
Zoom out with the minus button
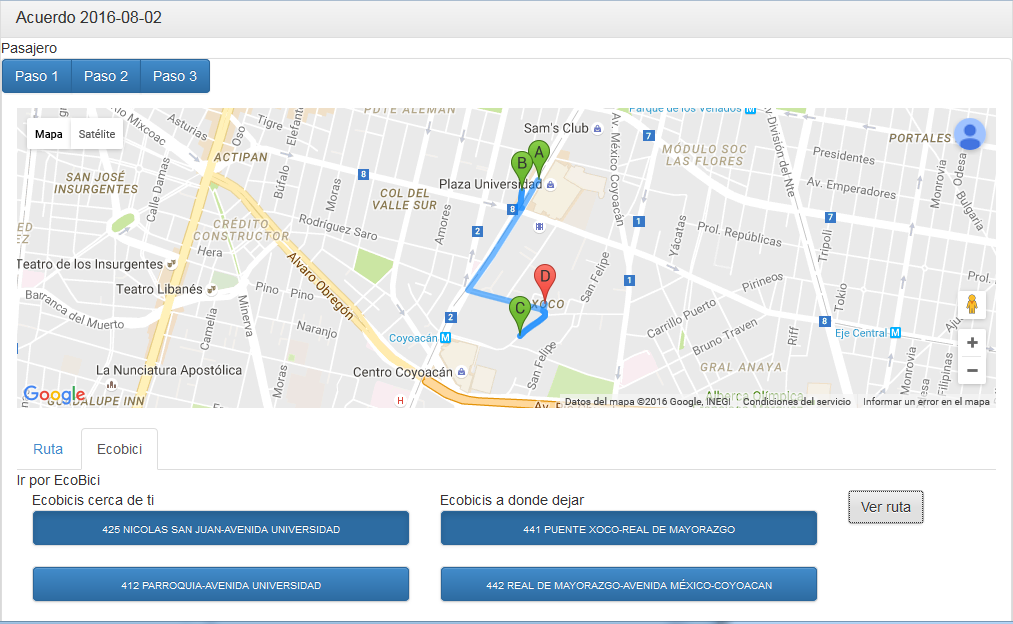coord(972,371)
